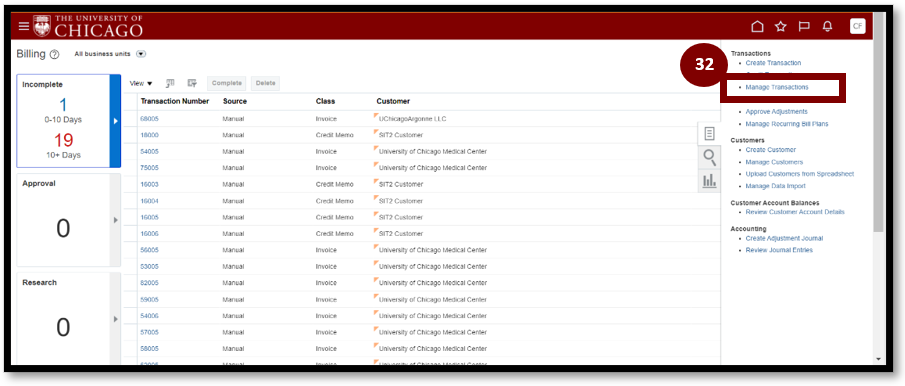Open the Notifications bell icon
This screenshot has width=905, height=386.
point(828,27)
